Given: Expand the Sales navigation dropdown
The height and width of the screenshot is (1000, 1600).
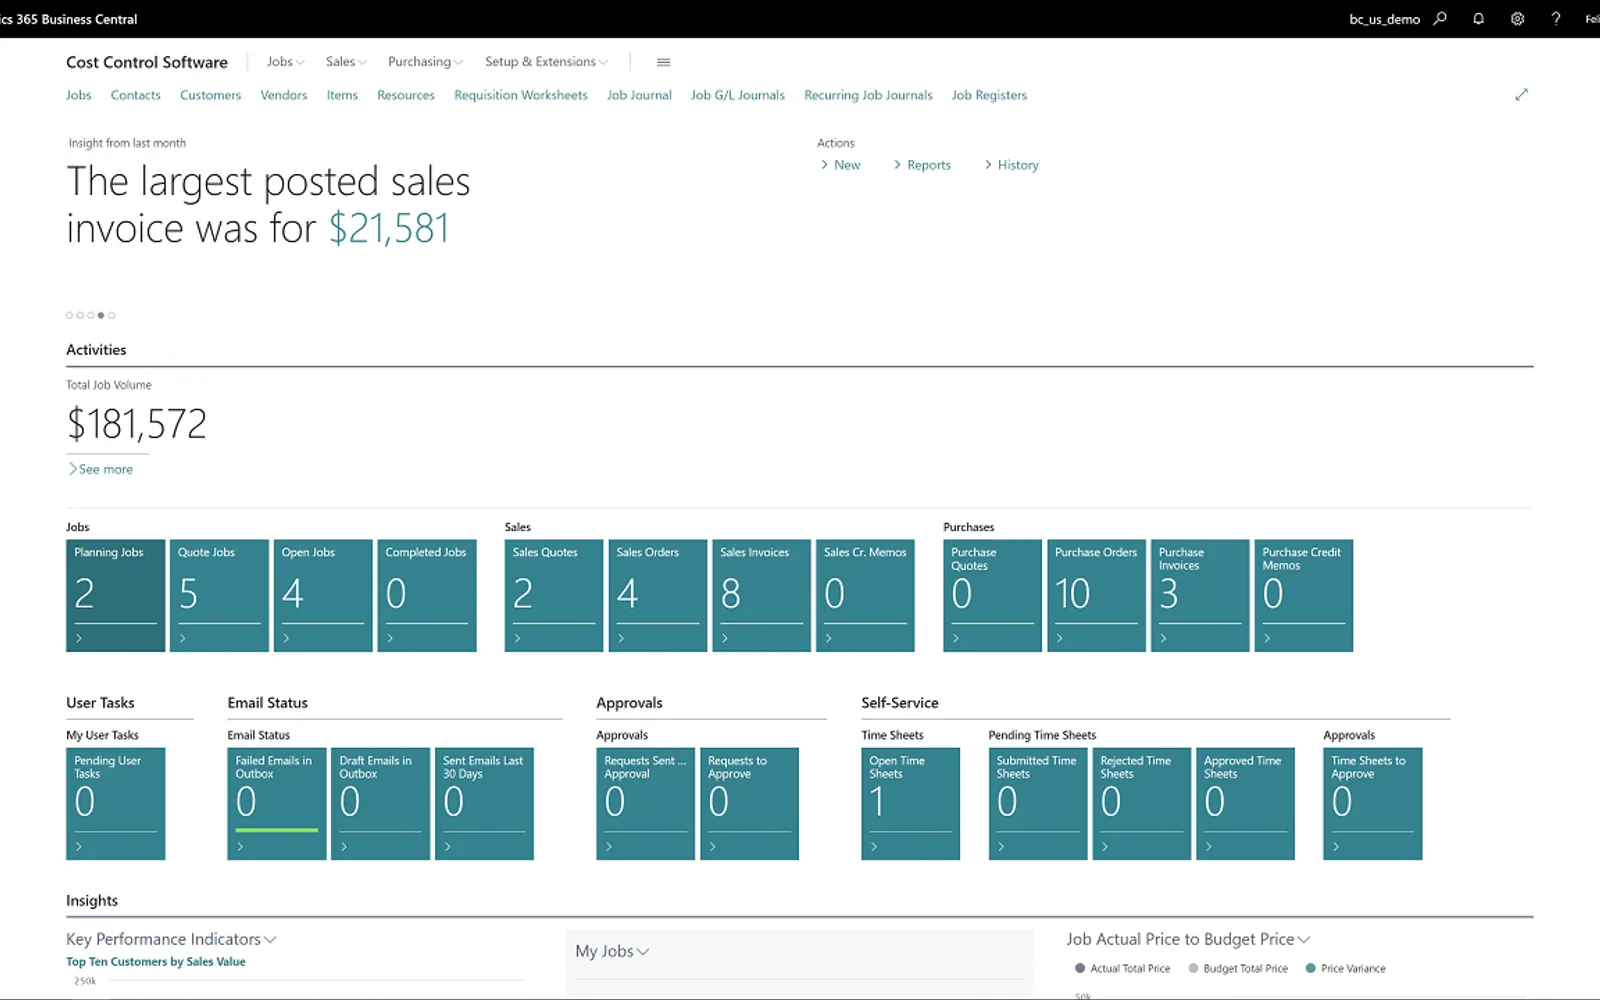Looking at the screenshot, I should pos(346,62).
